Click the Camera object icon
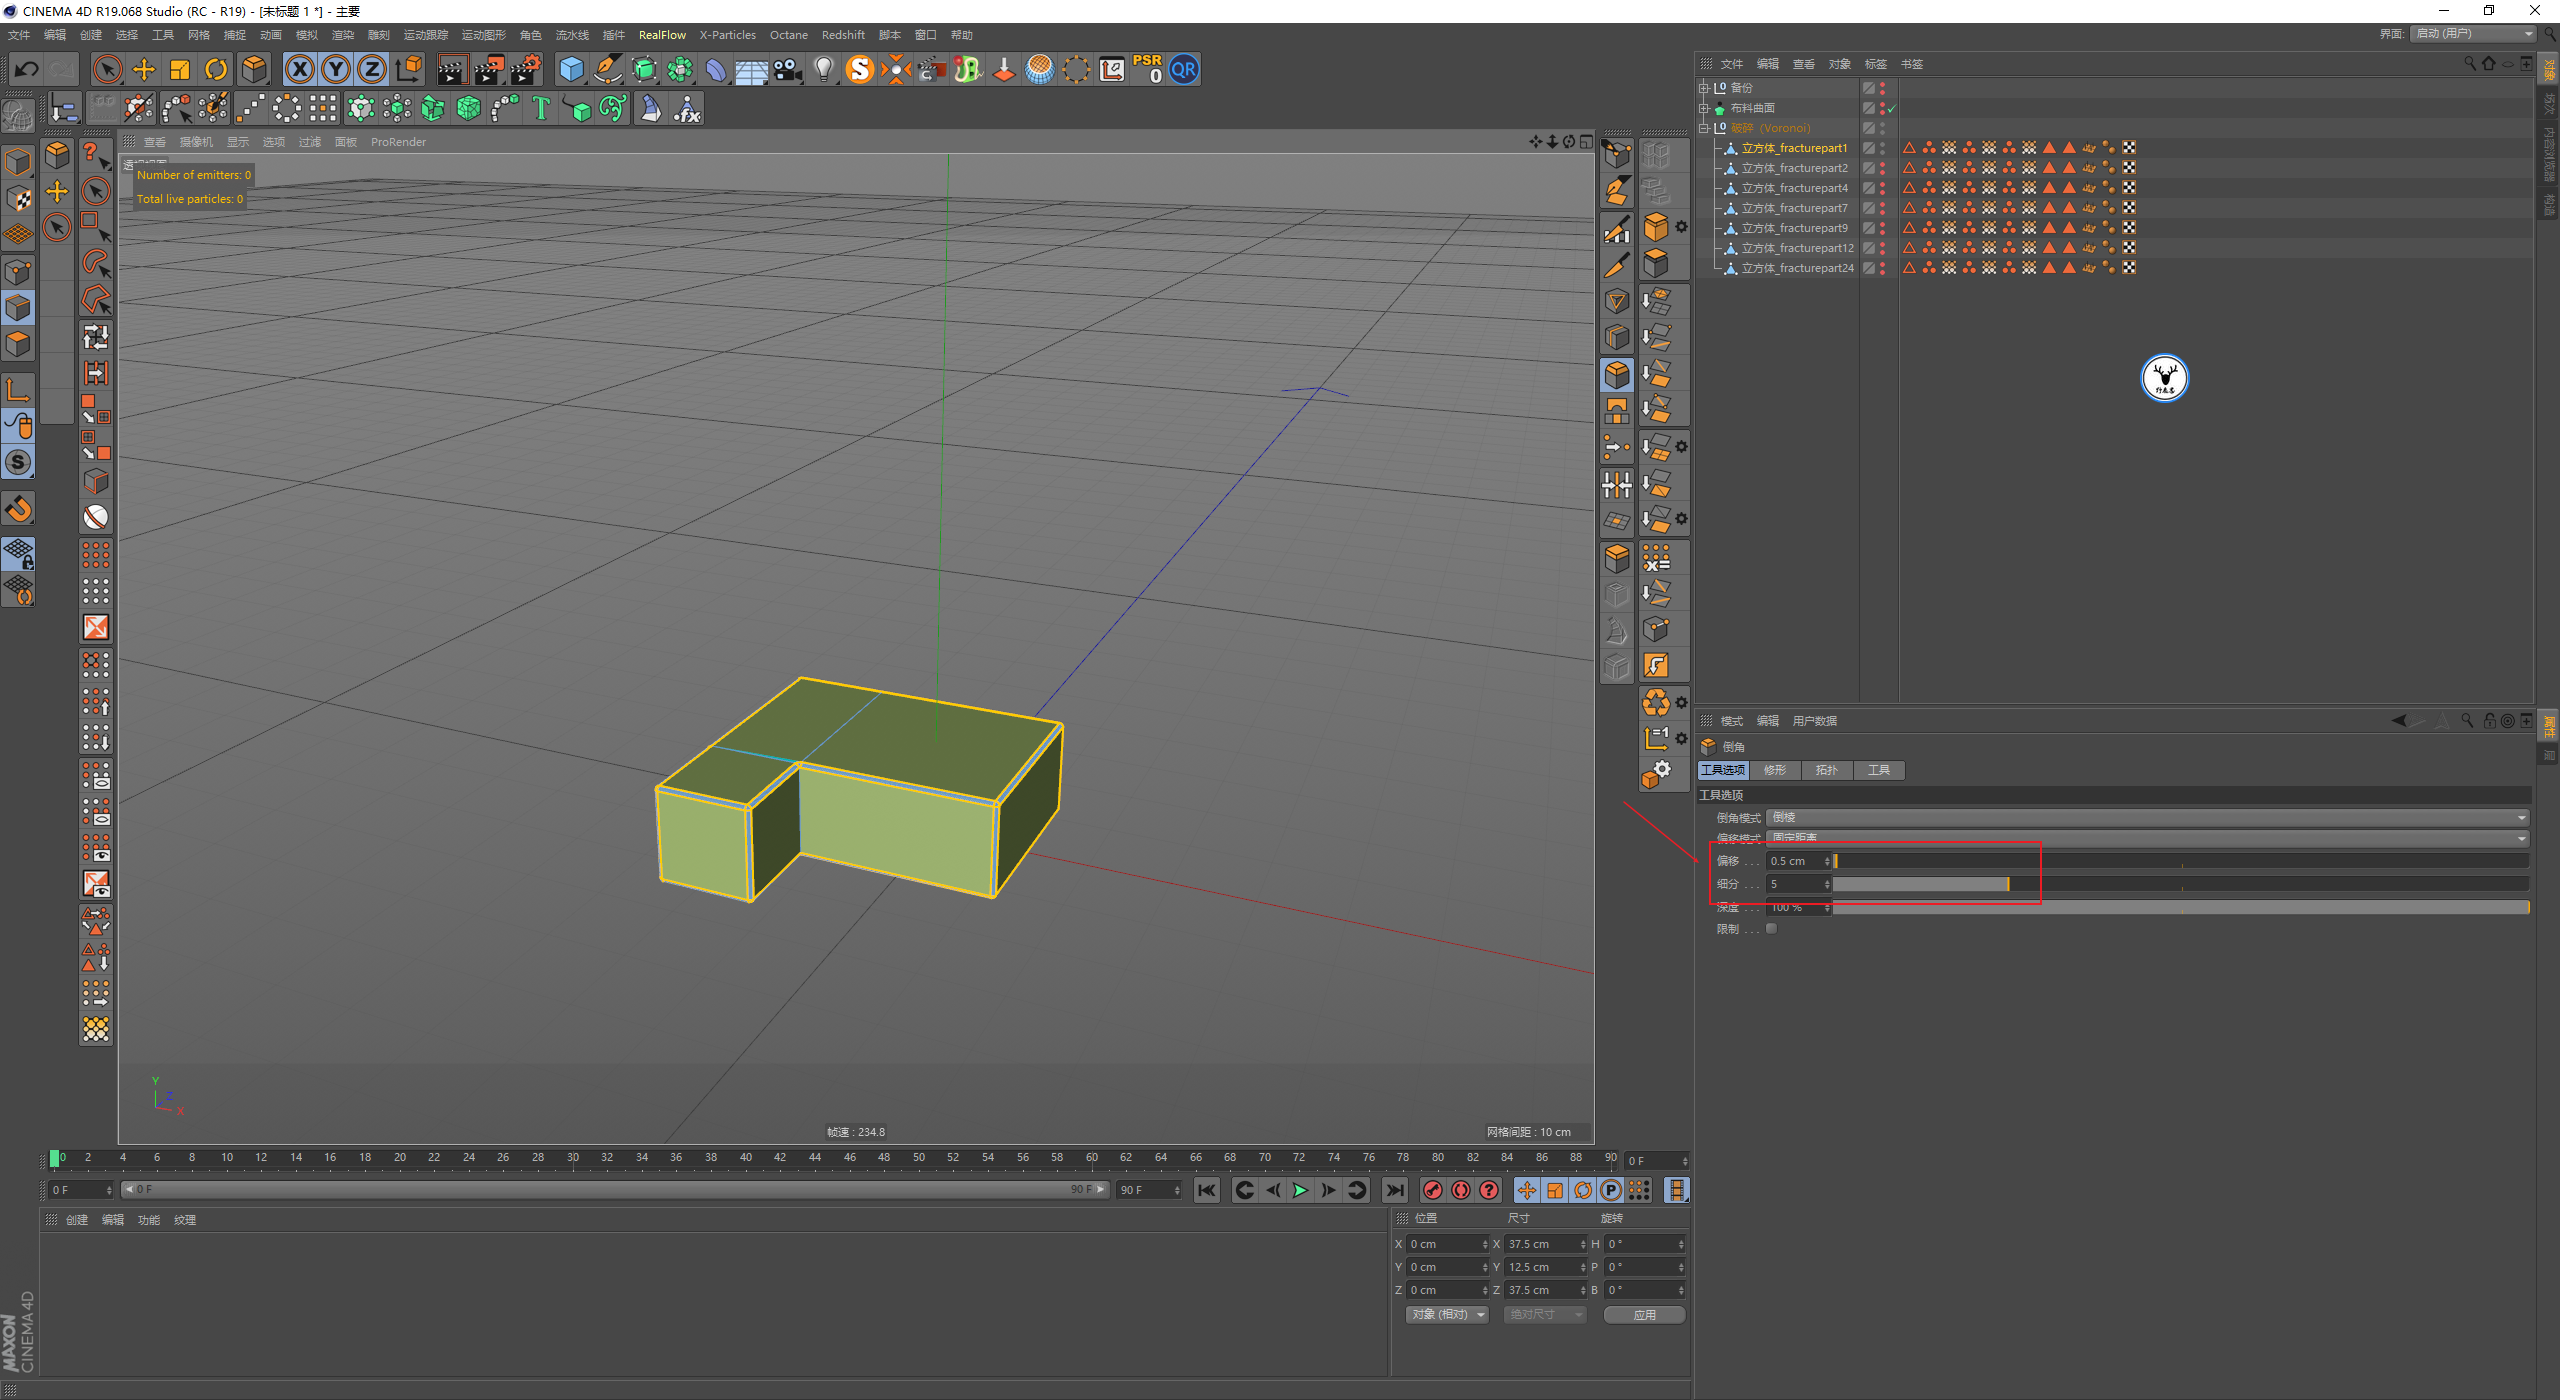Viewport: 2560px width, 1400px height. 788,69
